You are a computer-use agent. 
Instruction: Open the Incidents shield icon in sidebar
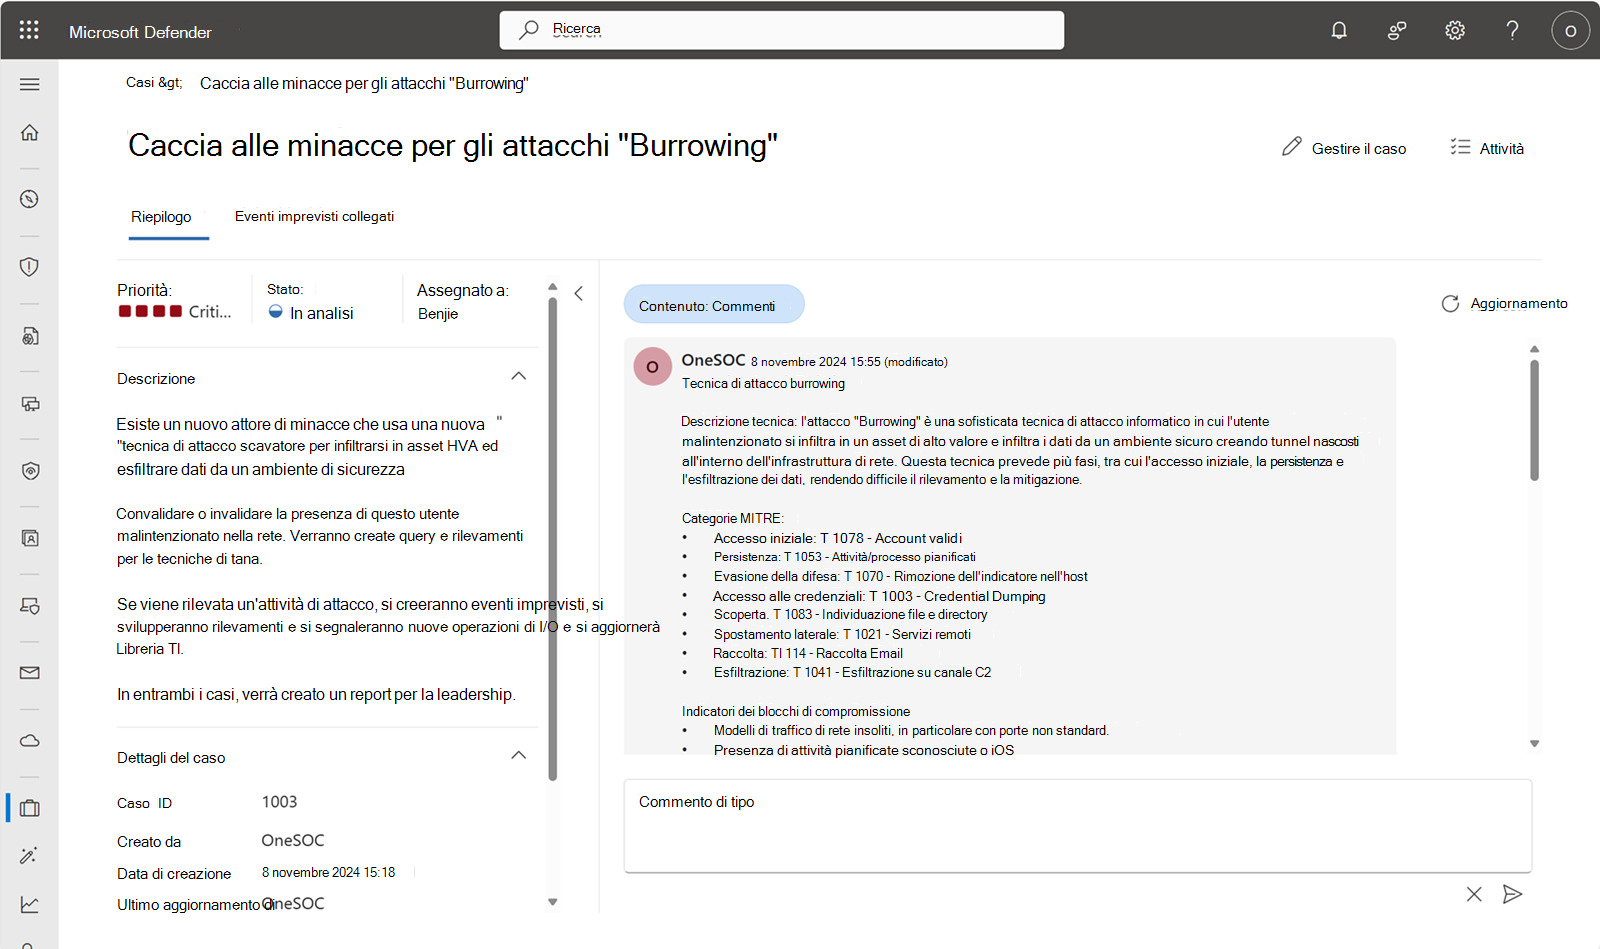pos(29,267)
